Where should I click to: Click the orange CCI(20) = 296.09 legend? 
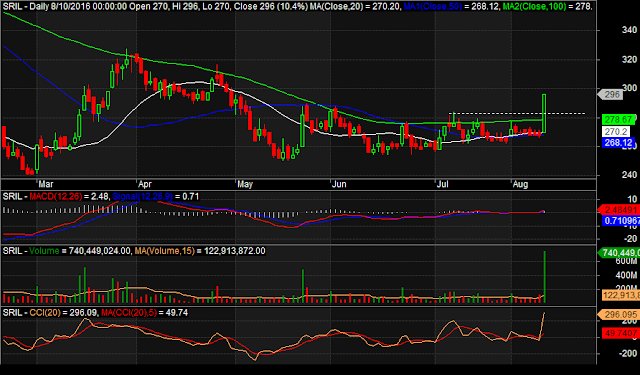click(63, 313)
